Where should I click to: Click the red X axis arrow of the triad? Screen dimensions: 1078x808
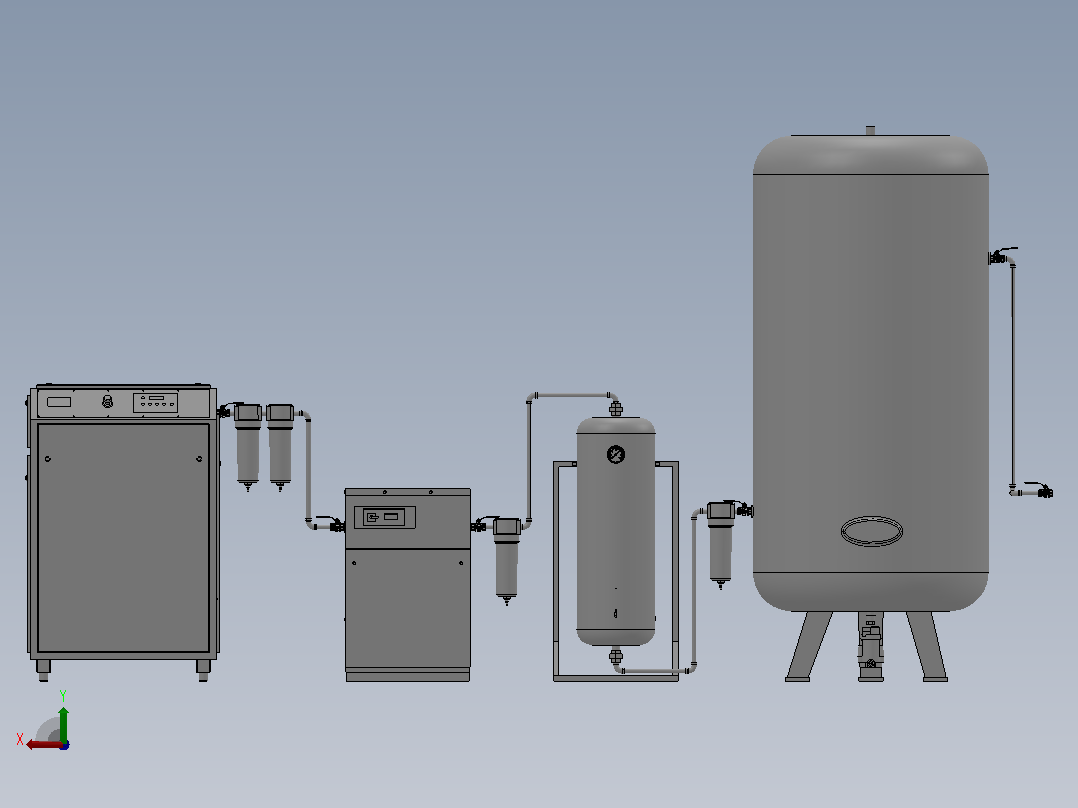point(43,745)
